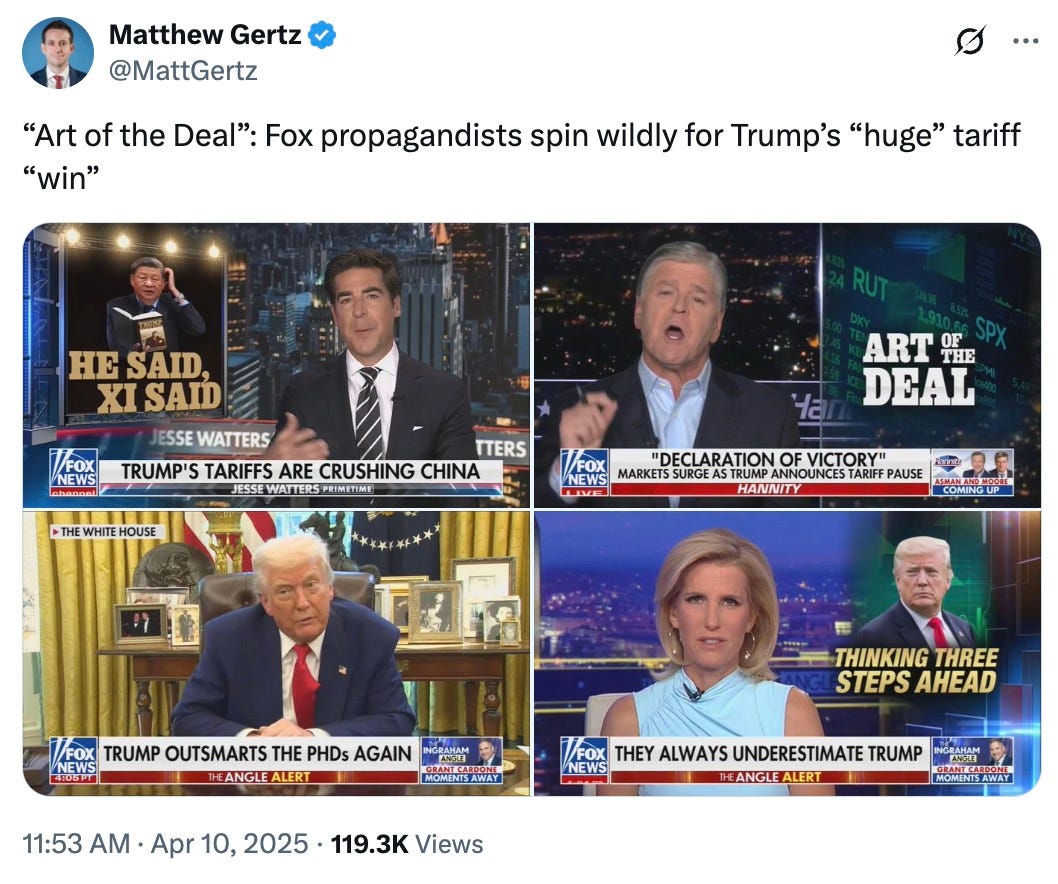Open the Ingraham Thinking Three Steps Ahead image

787,653
